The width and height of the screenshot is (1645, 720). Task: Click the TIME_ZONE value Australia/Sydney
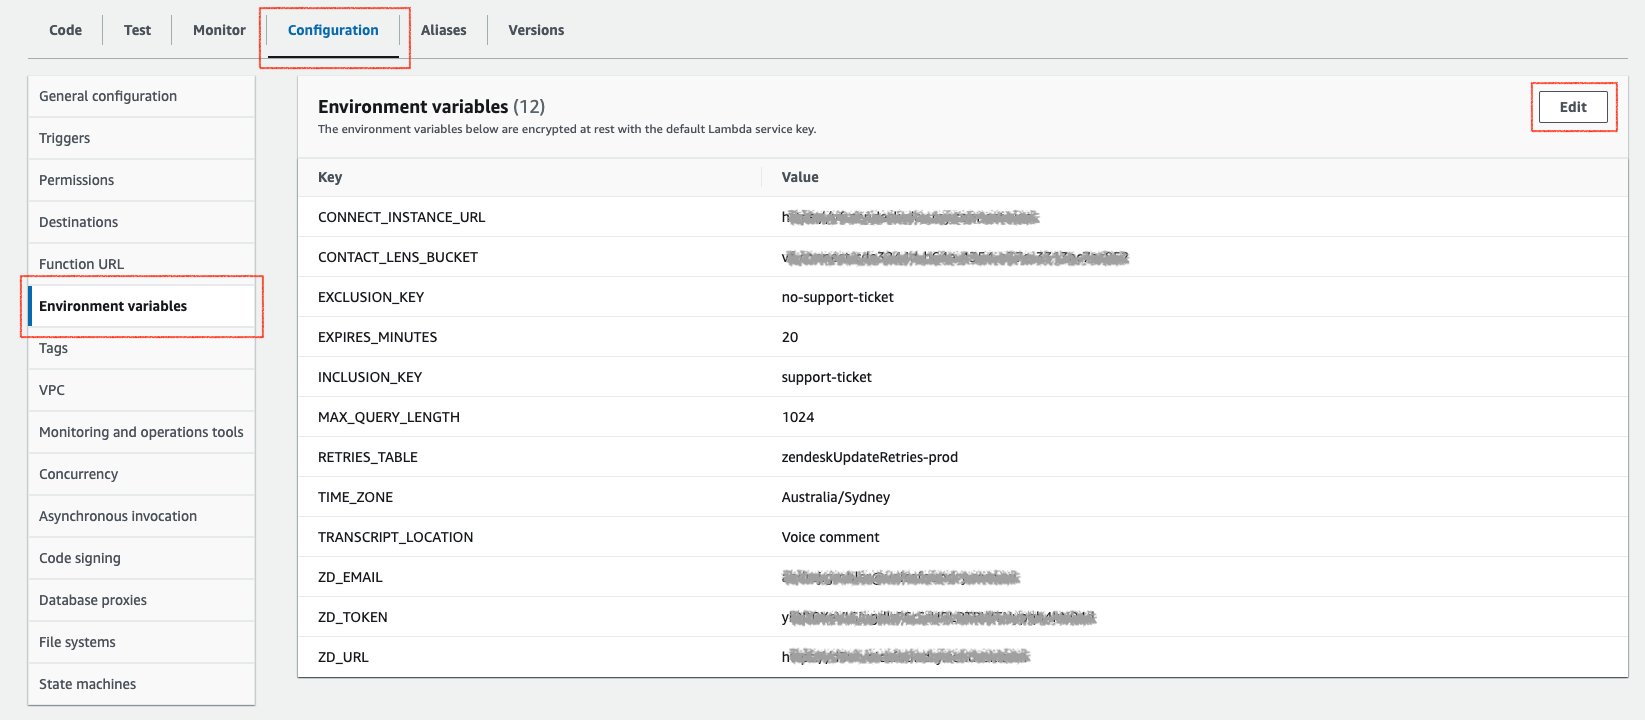coord(835,497)
